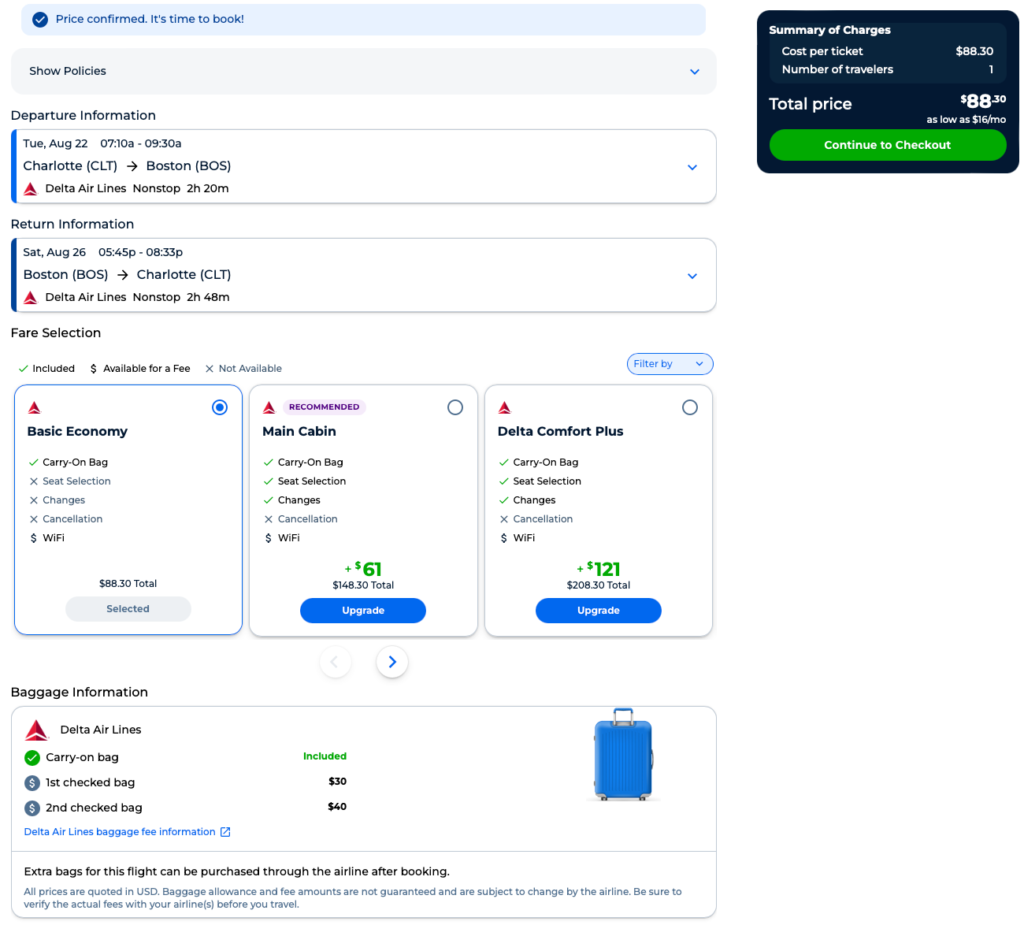Click the next arrow in fare carousel
Screen dimensions: 1024x925
pos(392,661)
